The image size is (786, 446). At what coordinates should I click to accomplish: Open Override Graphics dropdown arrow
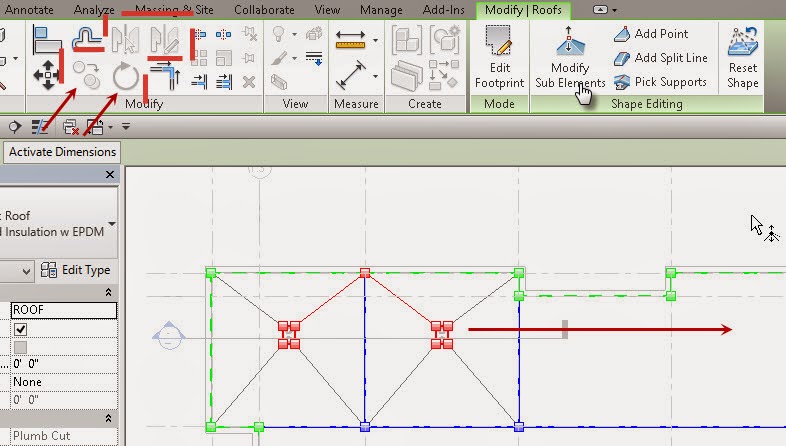[x=294, y=58]
